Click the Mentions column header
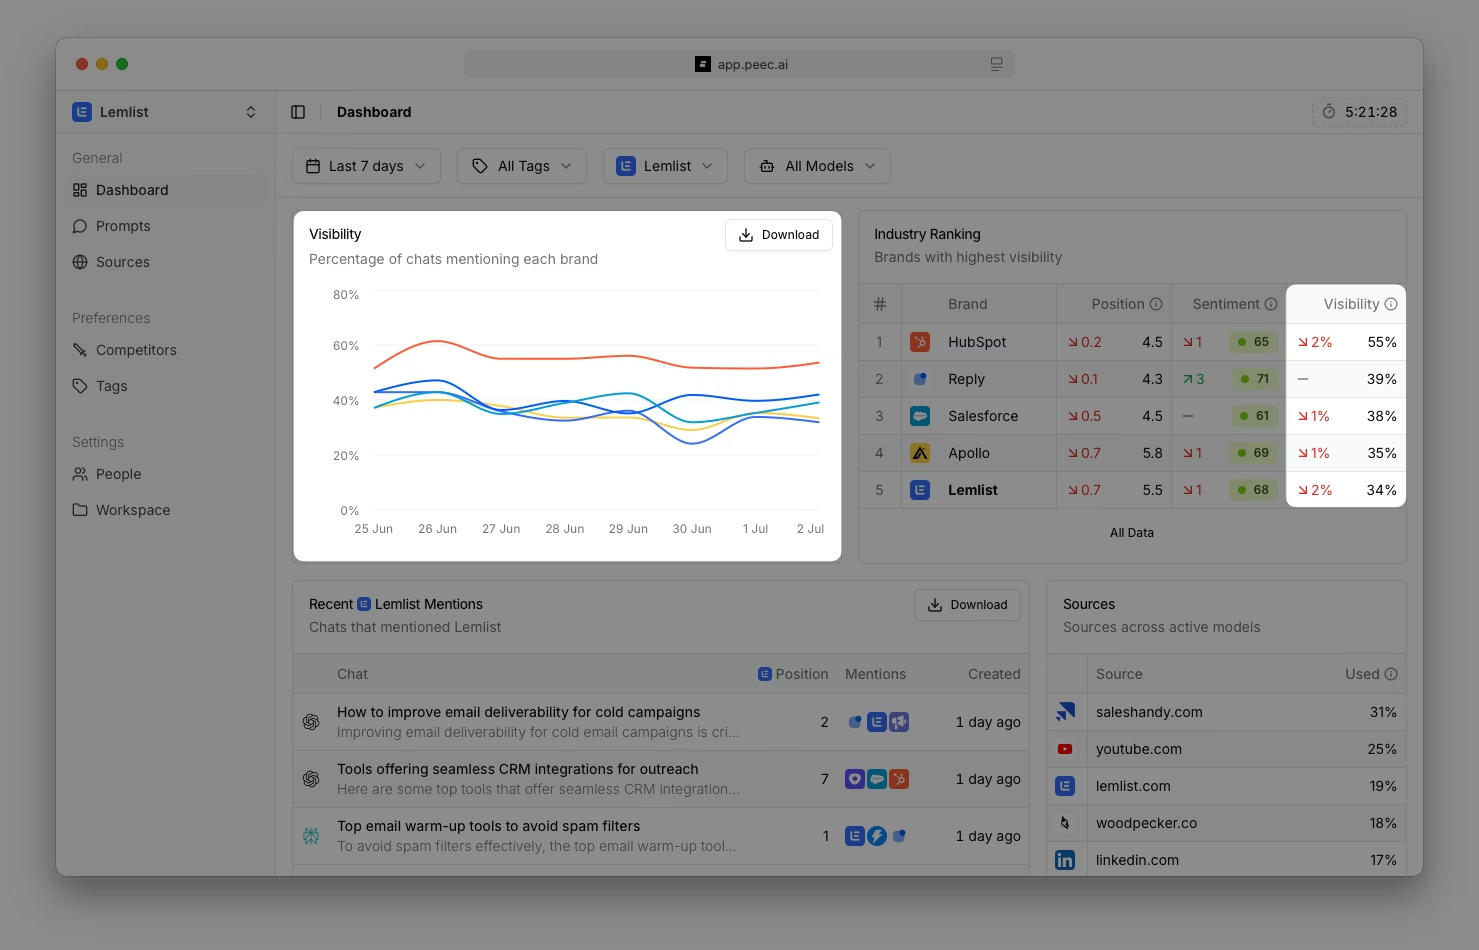1479x950 pixels. pos(875,674)
